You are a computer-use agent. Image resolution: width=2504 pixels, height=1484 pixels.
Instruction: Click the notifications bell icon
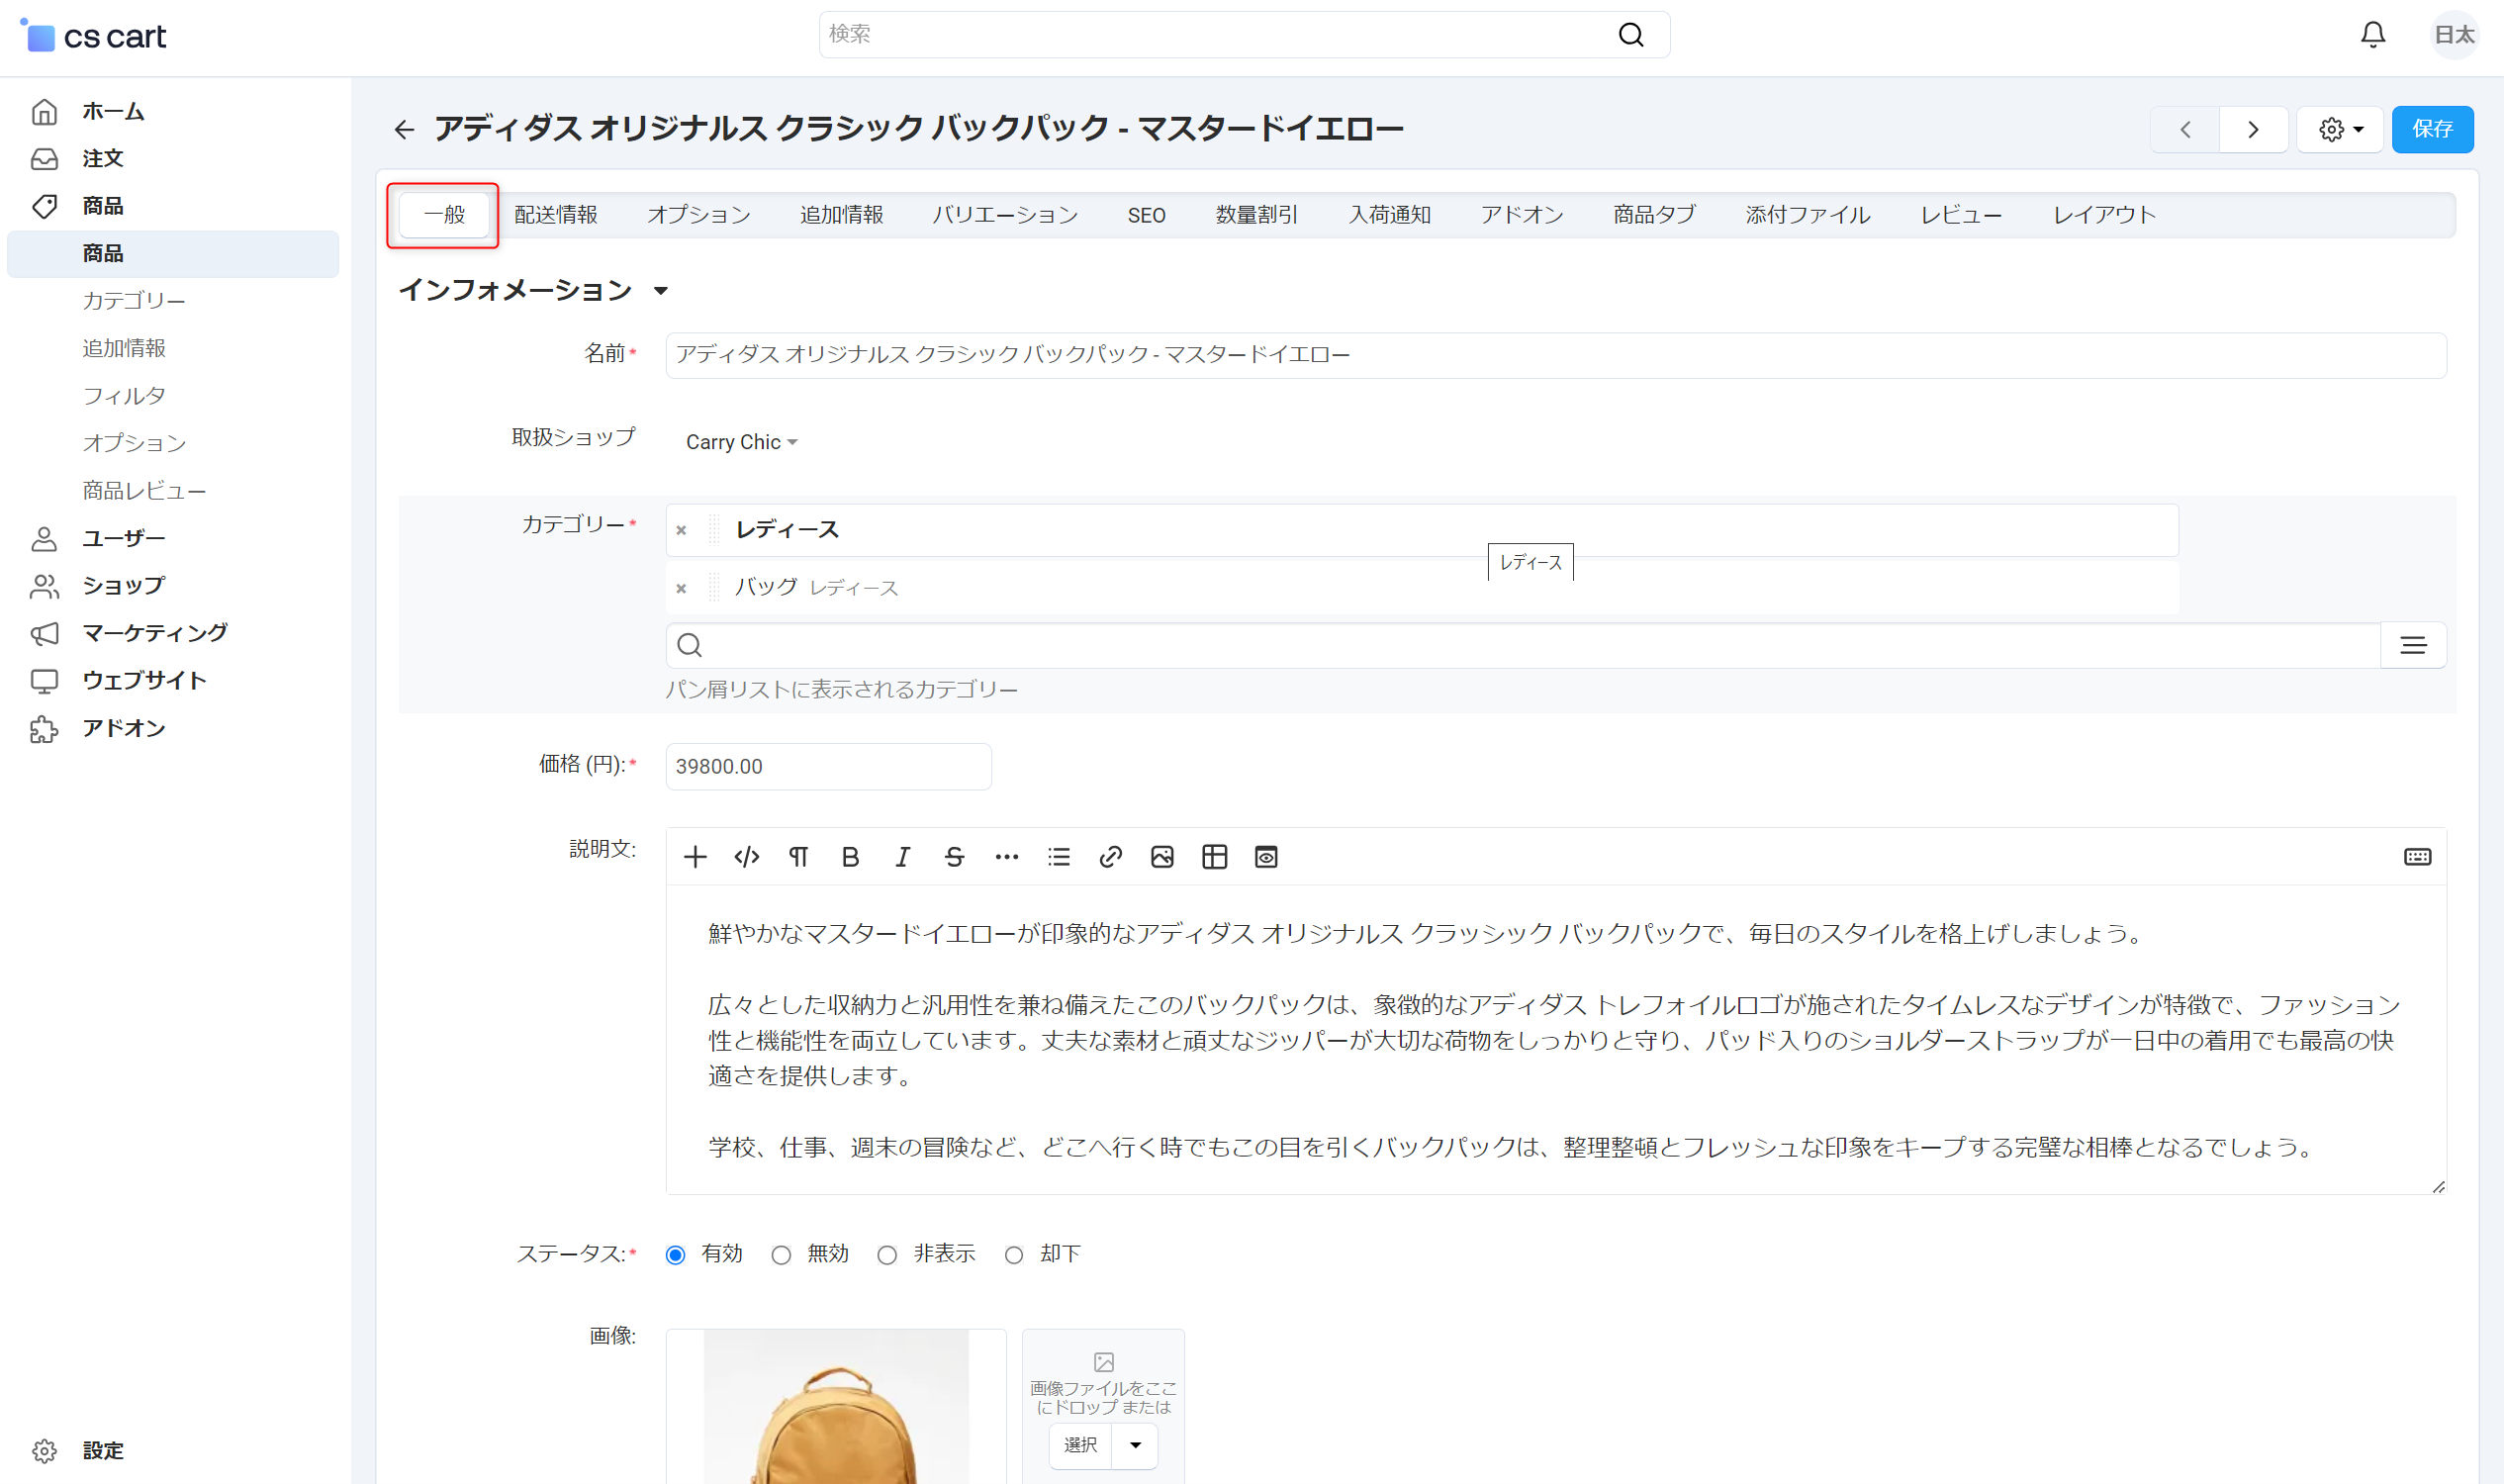click(2372, 35)
